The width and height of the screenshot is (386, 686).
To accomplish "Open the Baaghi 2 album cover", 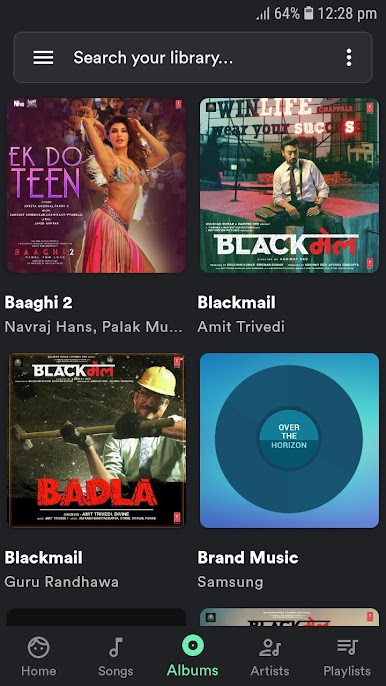I will pos(96,185).
